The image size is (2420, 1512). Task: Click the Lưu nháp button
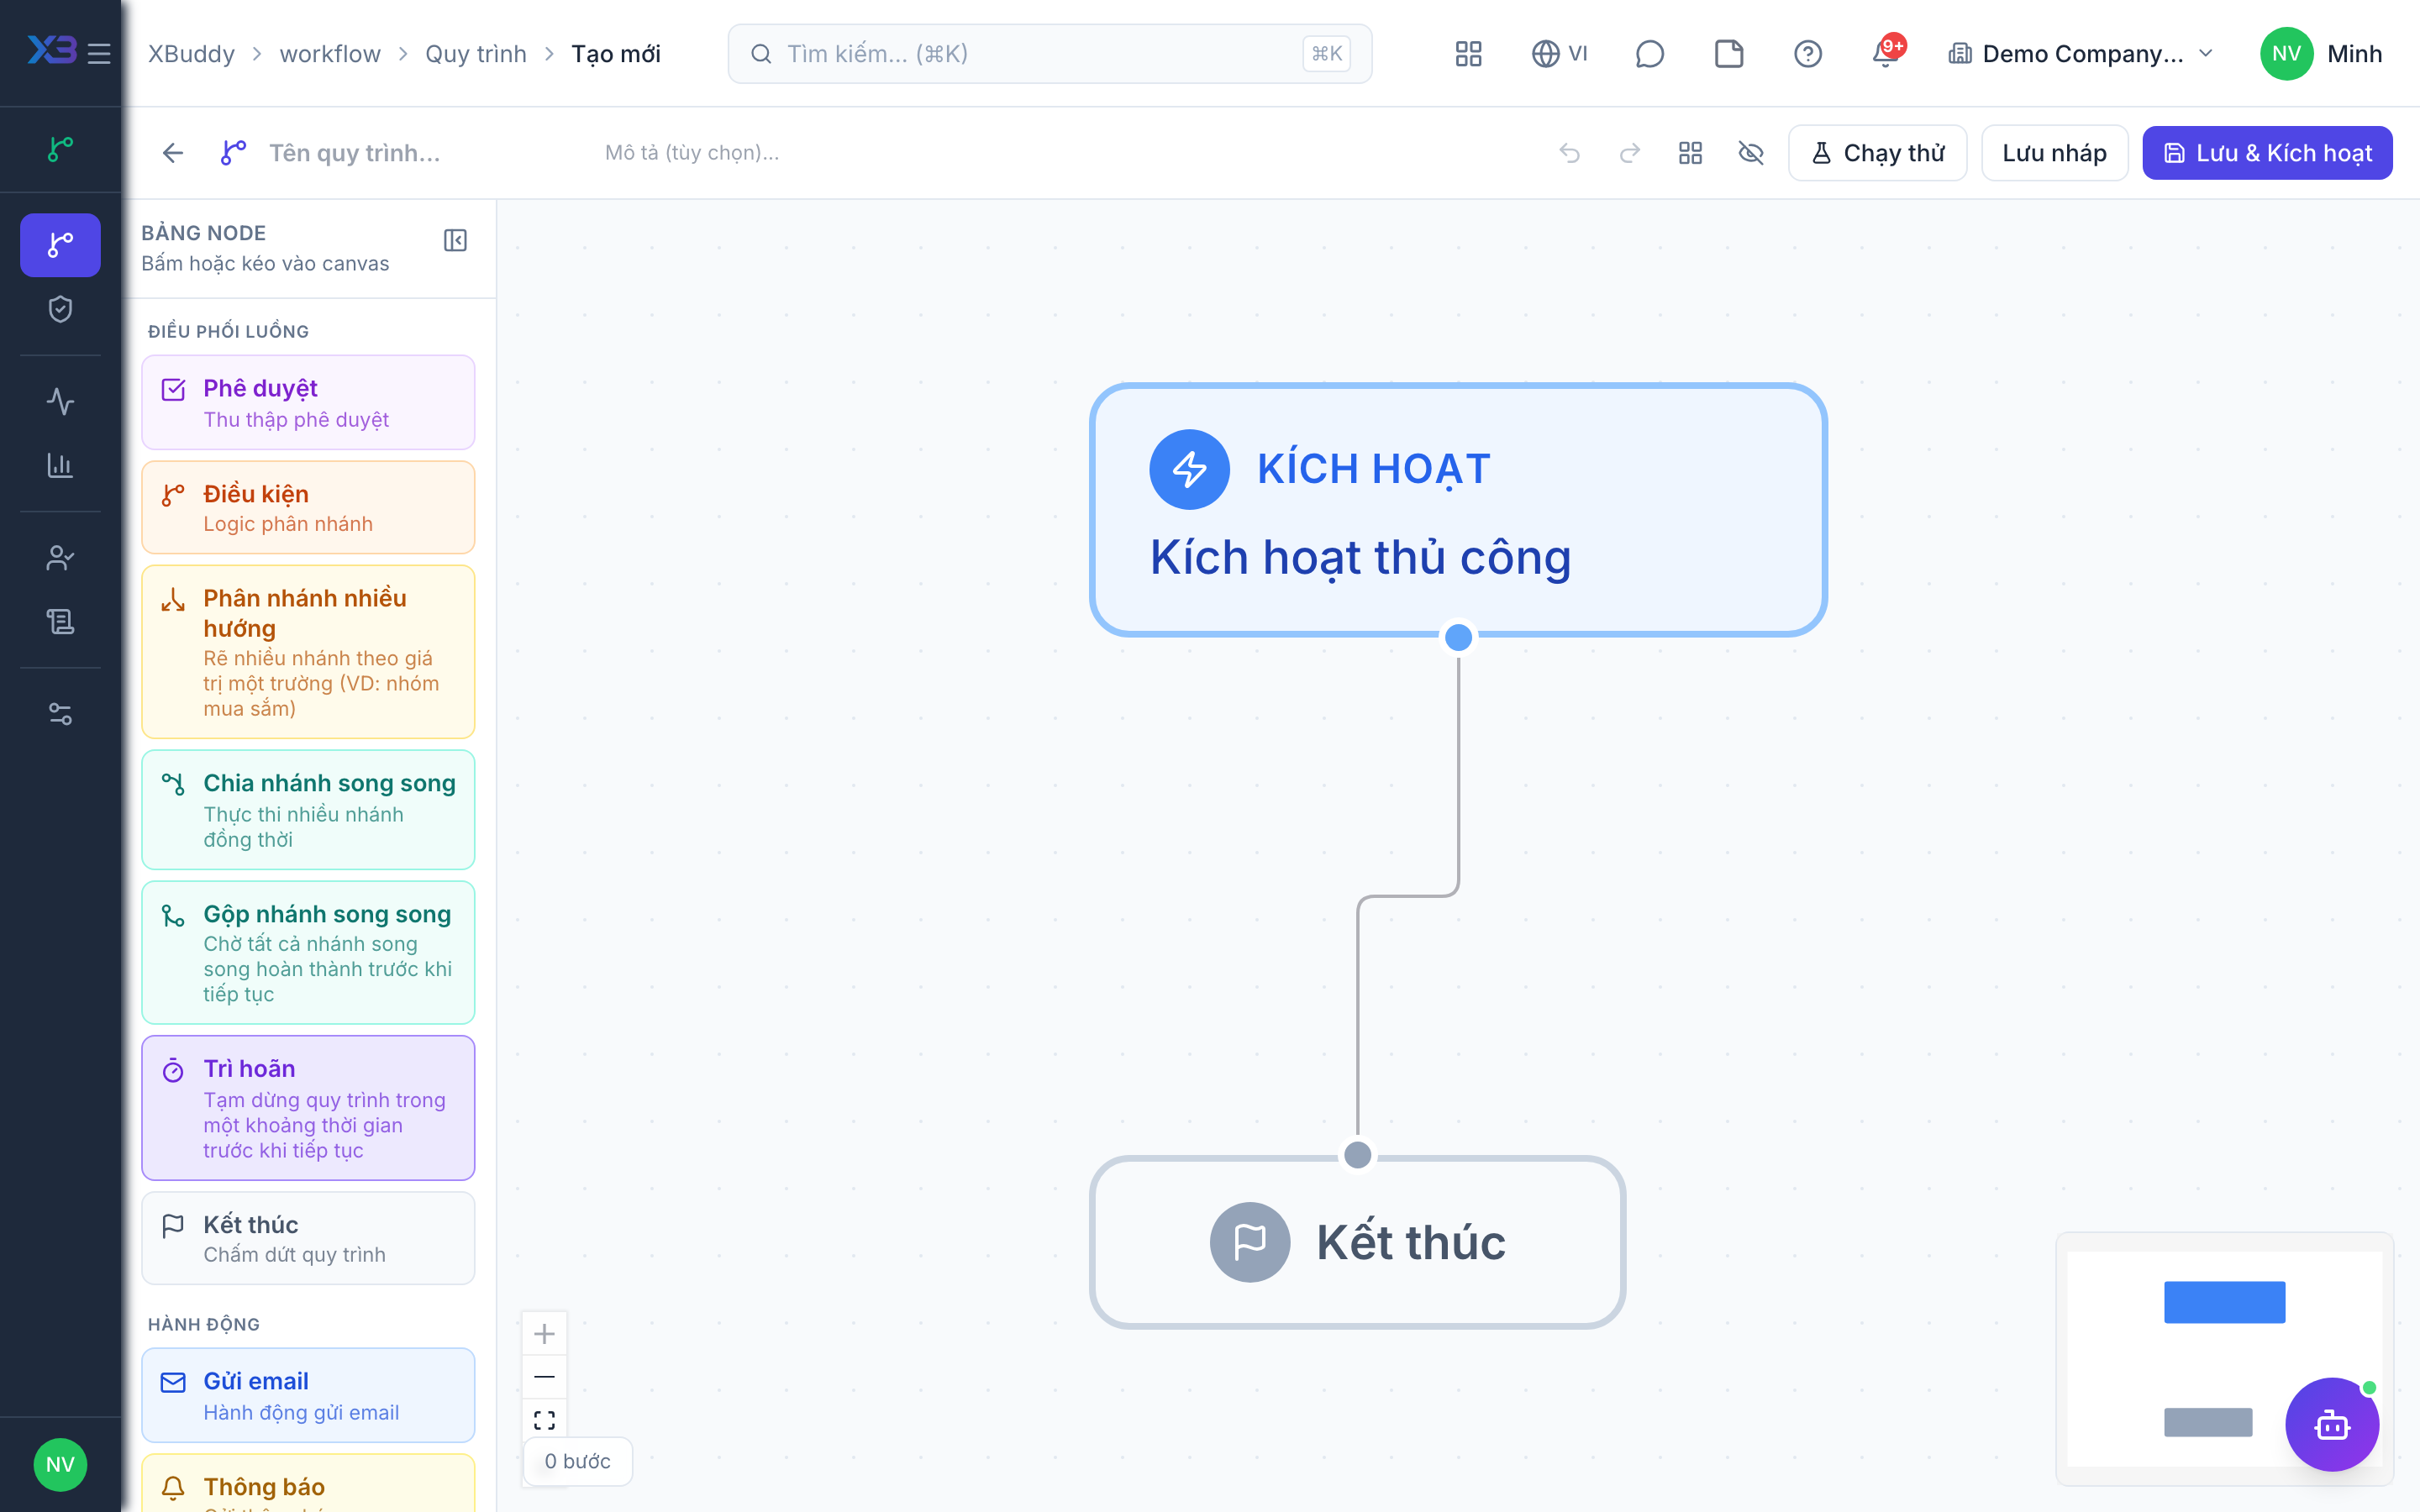2054,153
